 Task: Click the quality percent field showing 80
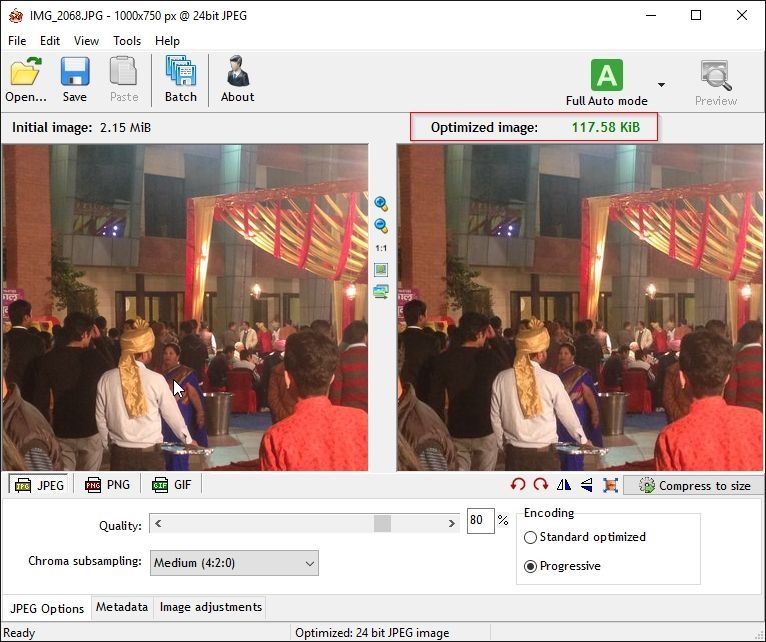(x=480, y=520)
